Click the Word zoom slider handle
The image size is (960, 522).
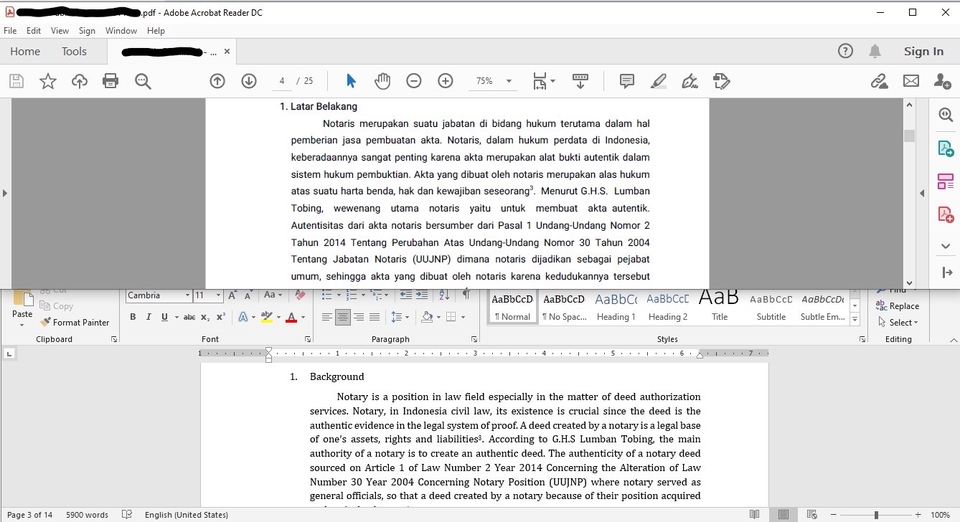coord(876,515)
